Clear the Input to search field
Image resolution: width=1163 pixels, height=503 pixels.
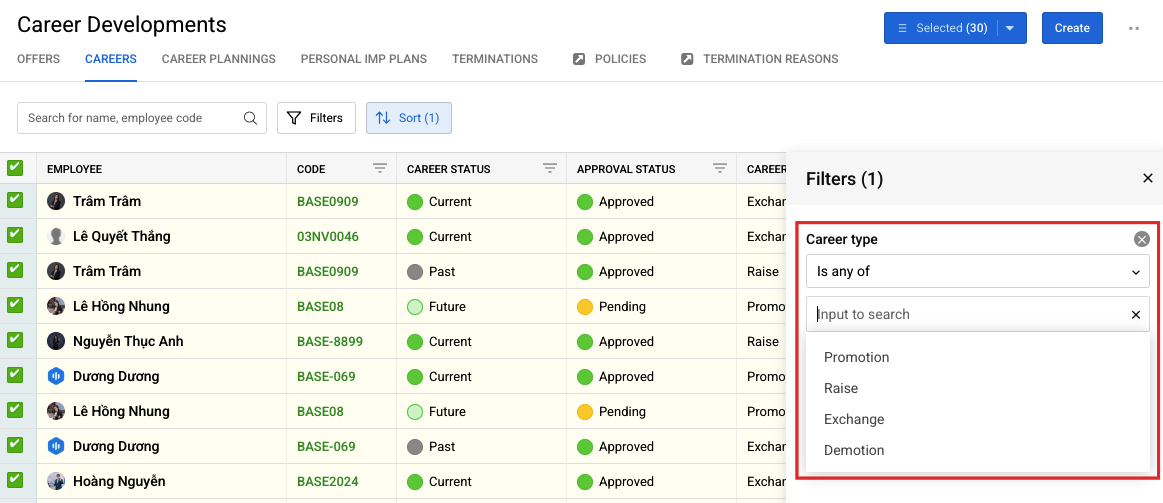point(1136,315)
